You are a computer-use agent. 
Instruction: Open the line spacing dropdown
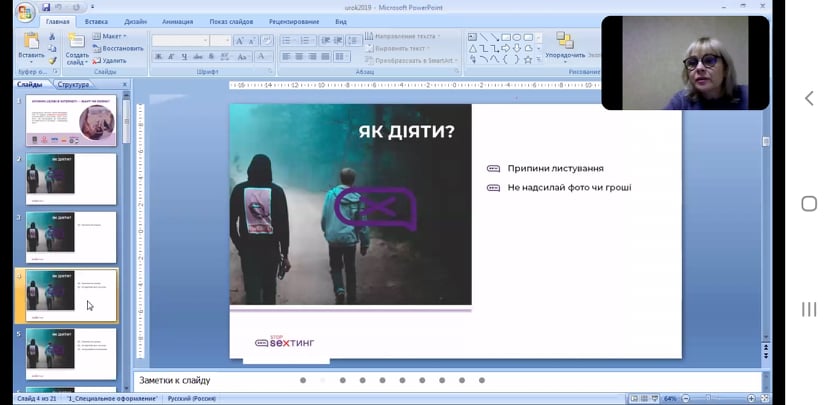pyautogui.click(x=354, y=40)
